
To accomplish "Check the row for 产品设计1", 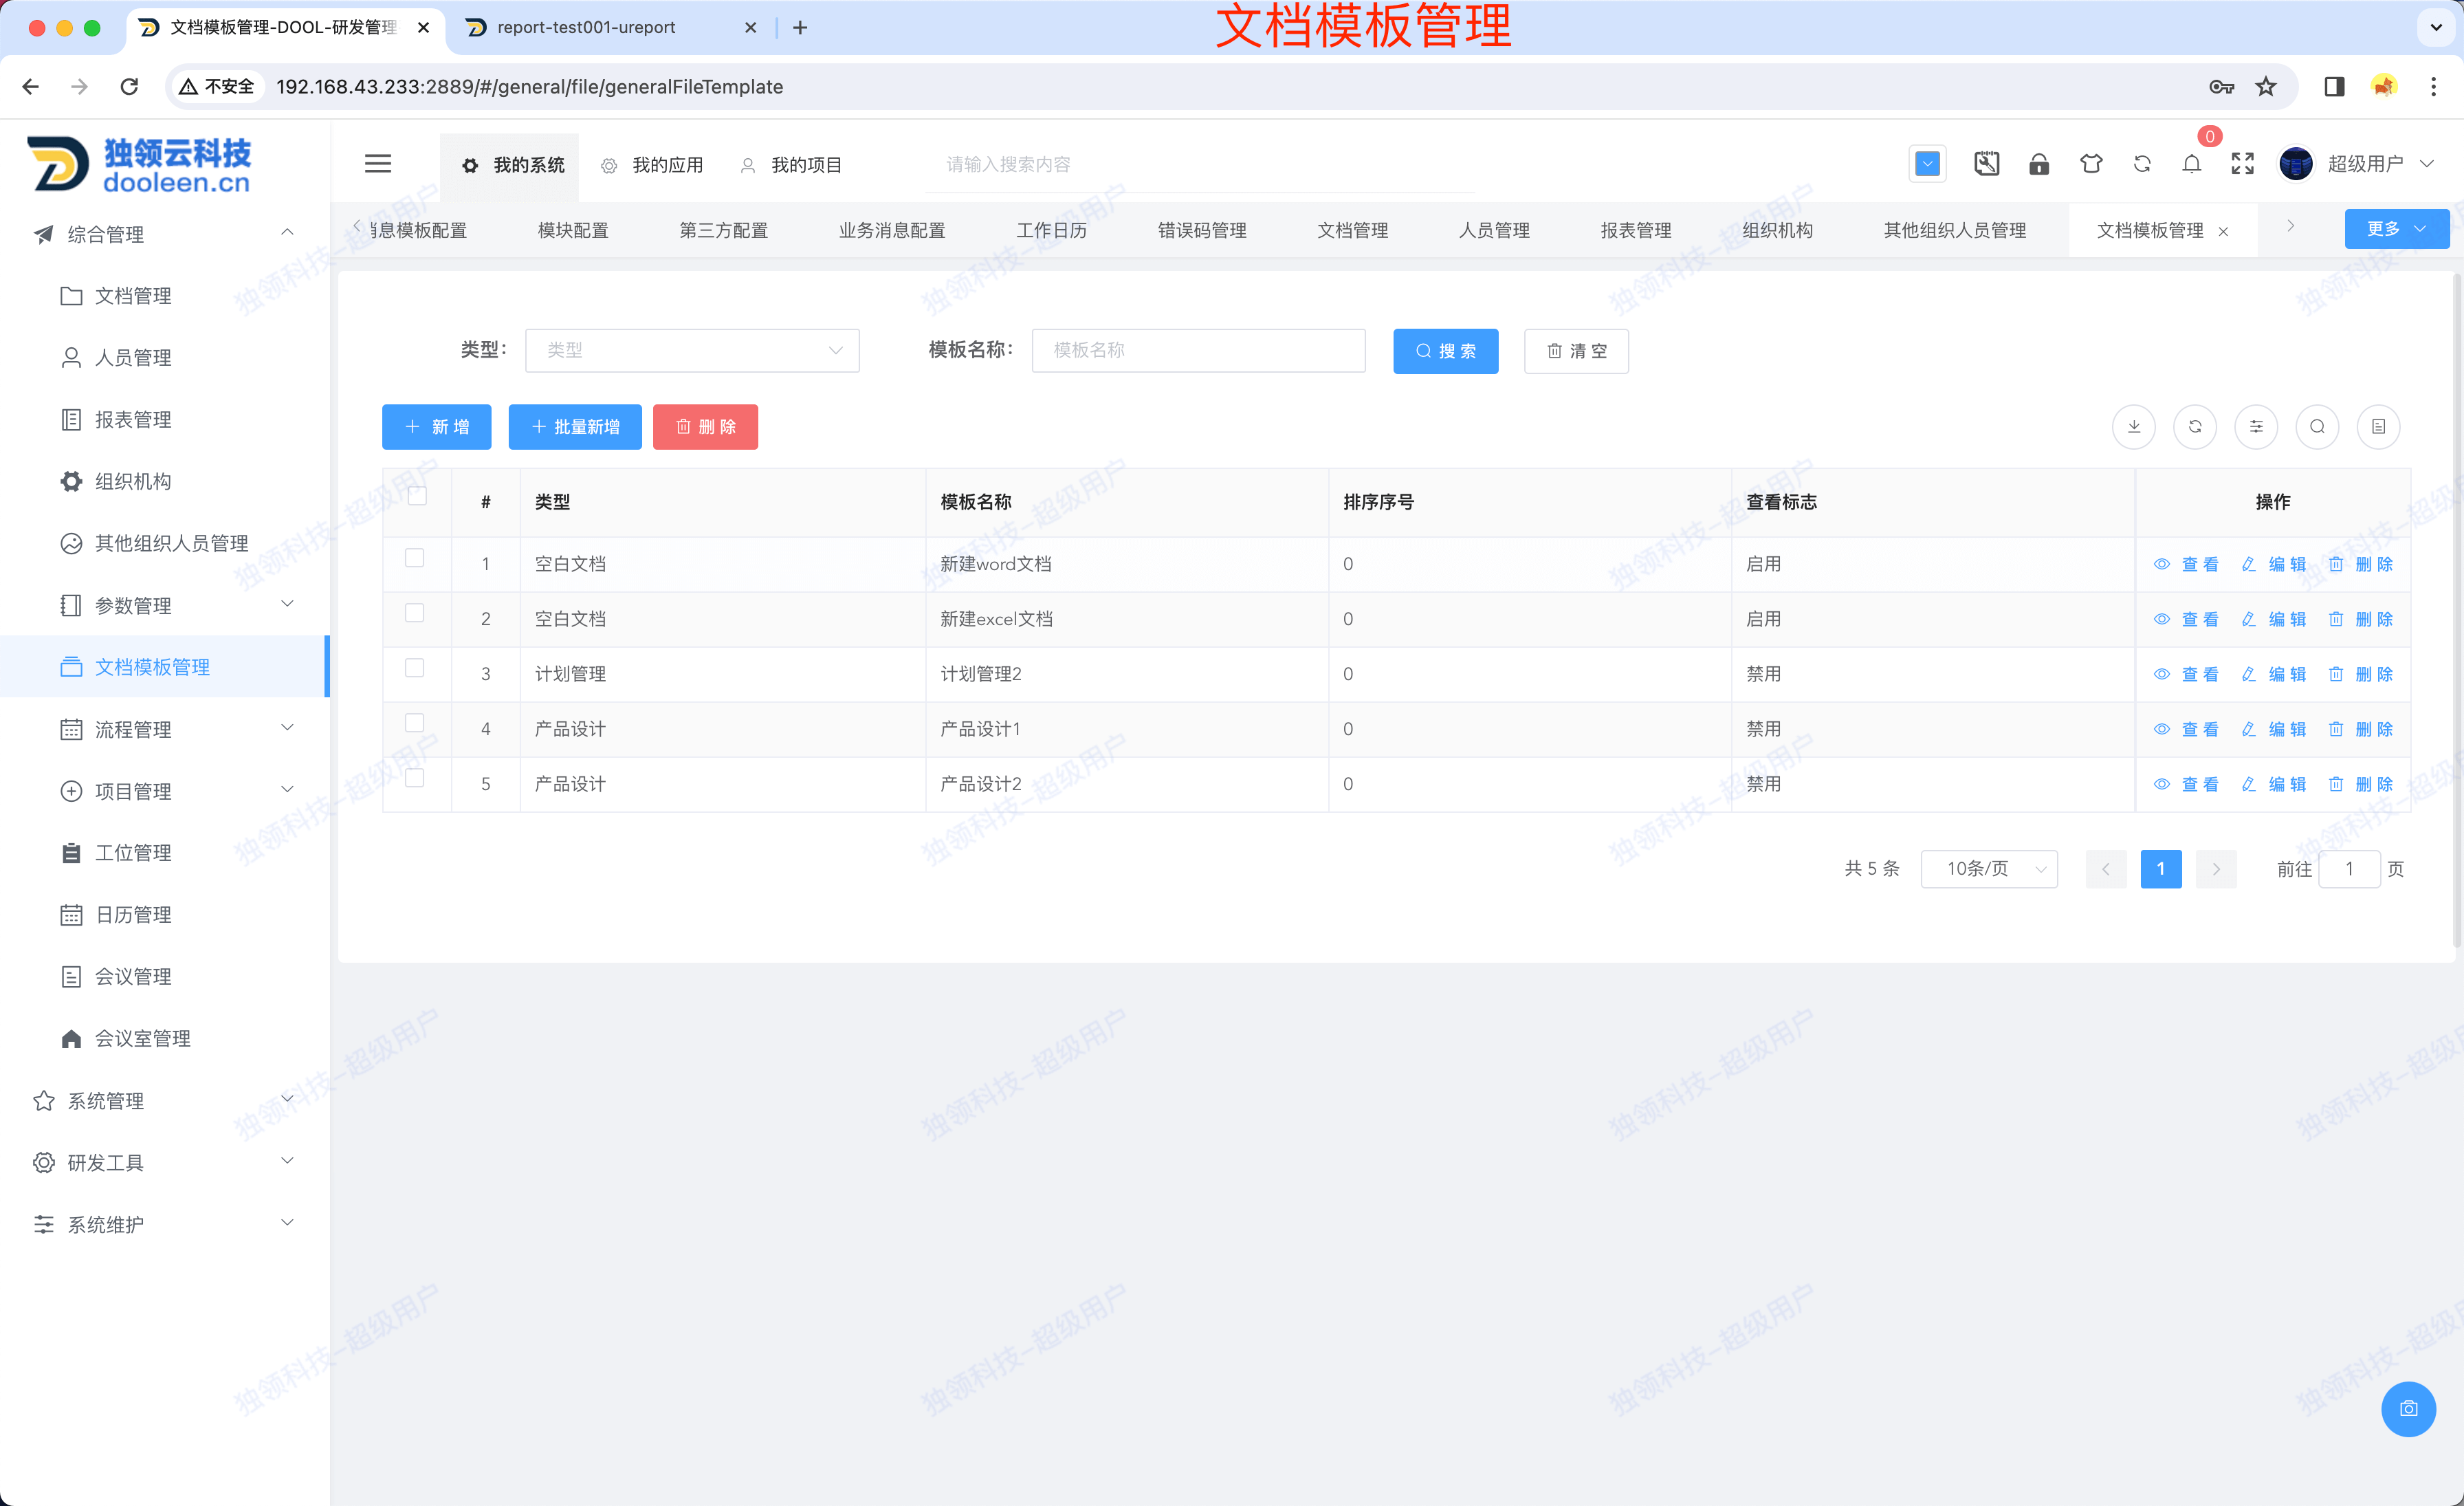I will point(415,723).
